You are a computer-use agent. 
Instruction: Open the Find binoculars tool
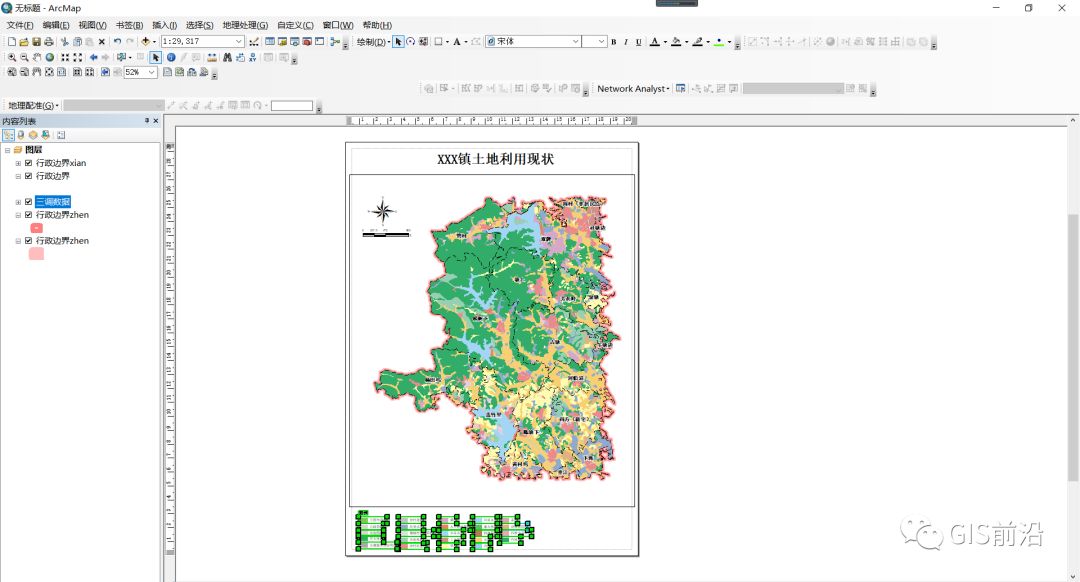[228, 58]
